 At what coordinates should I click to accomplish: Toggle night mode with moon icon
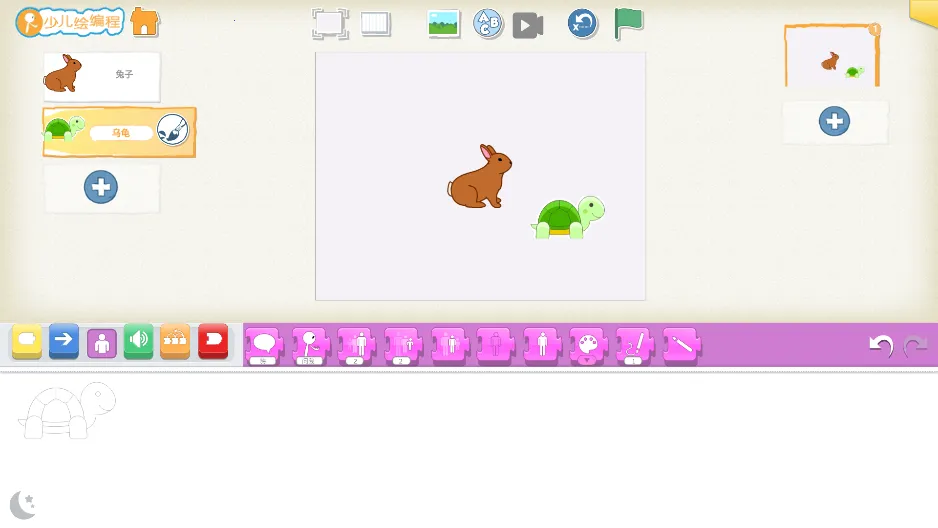tap(23, 505)
